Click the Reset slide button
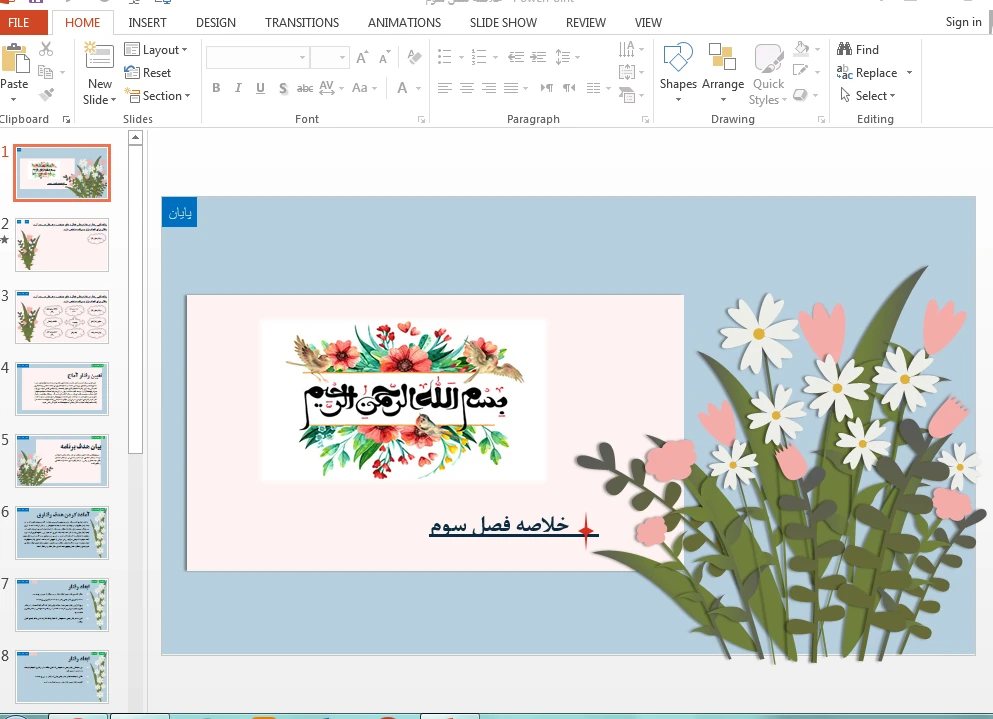Viewport: 993px width, 719px height. (148, 73)
